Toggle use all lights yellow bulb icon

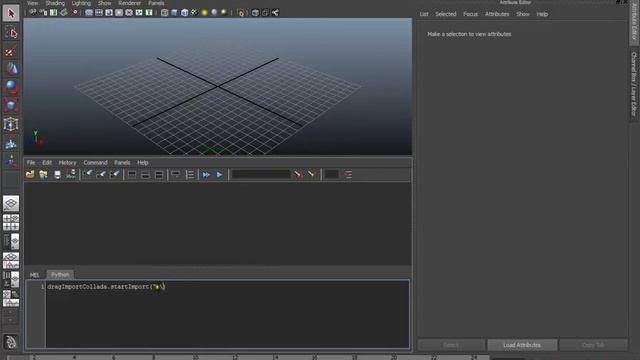204,13
